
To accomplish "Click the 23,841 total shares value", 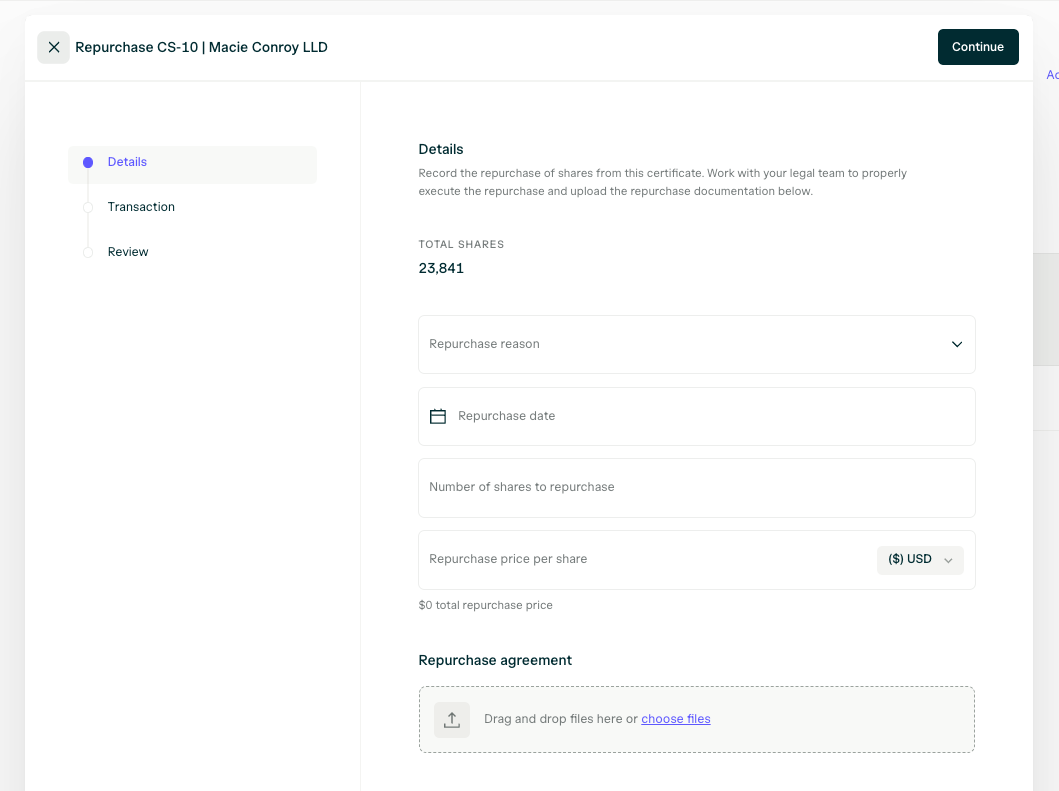I will tap(441, 268).
